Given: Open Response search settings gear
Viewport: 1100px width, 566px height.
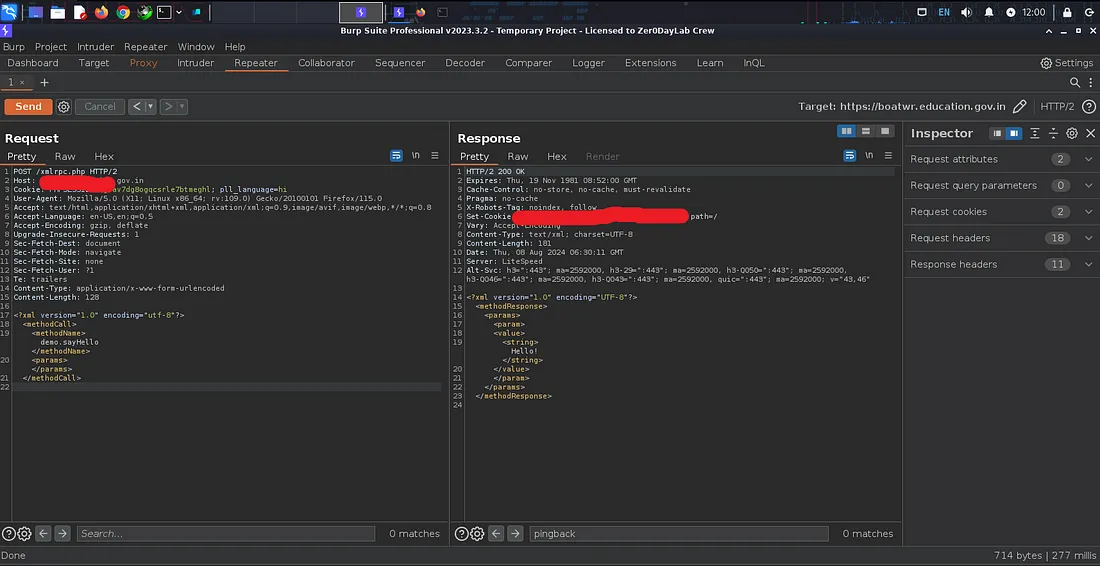Looking at the screenshot, I should 477,534.
